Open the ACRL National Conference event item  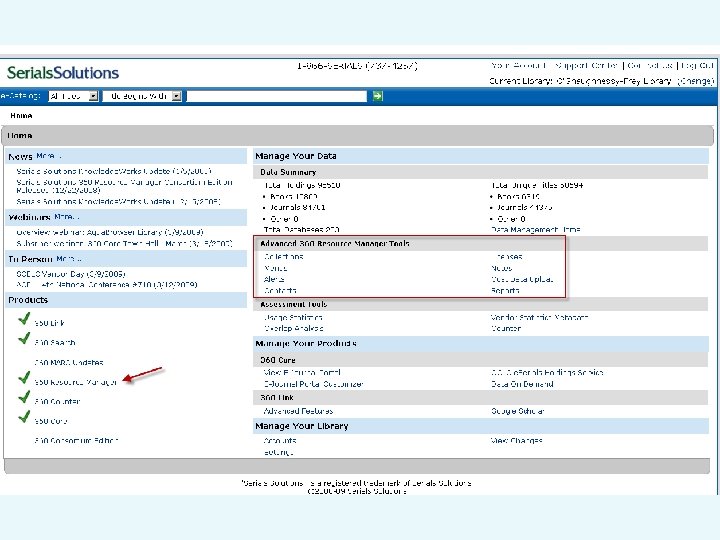107,285
